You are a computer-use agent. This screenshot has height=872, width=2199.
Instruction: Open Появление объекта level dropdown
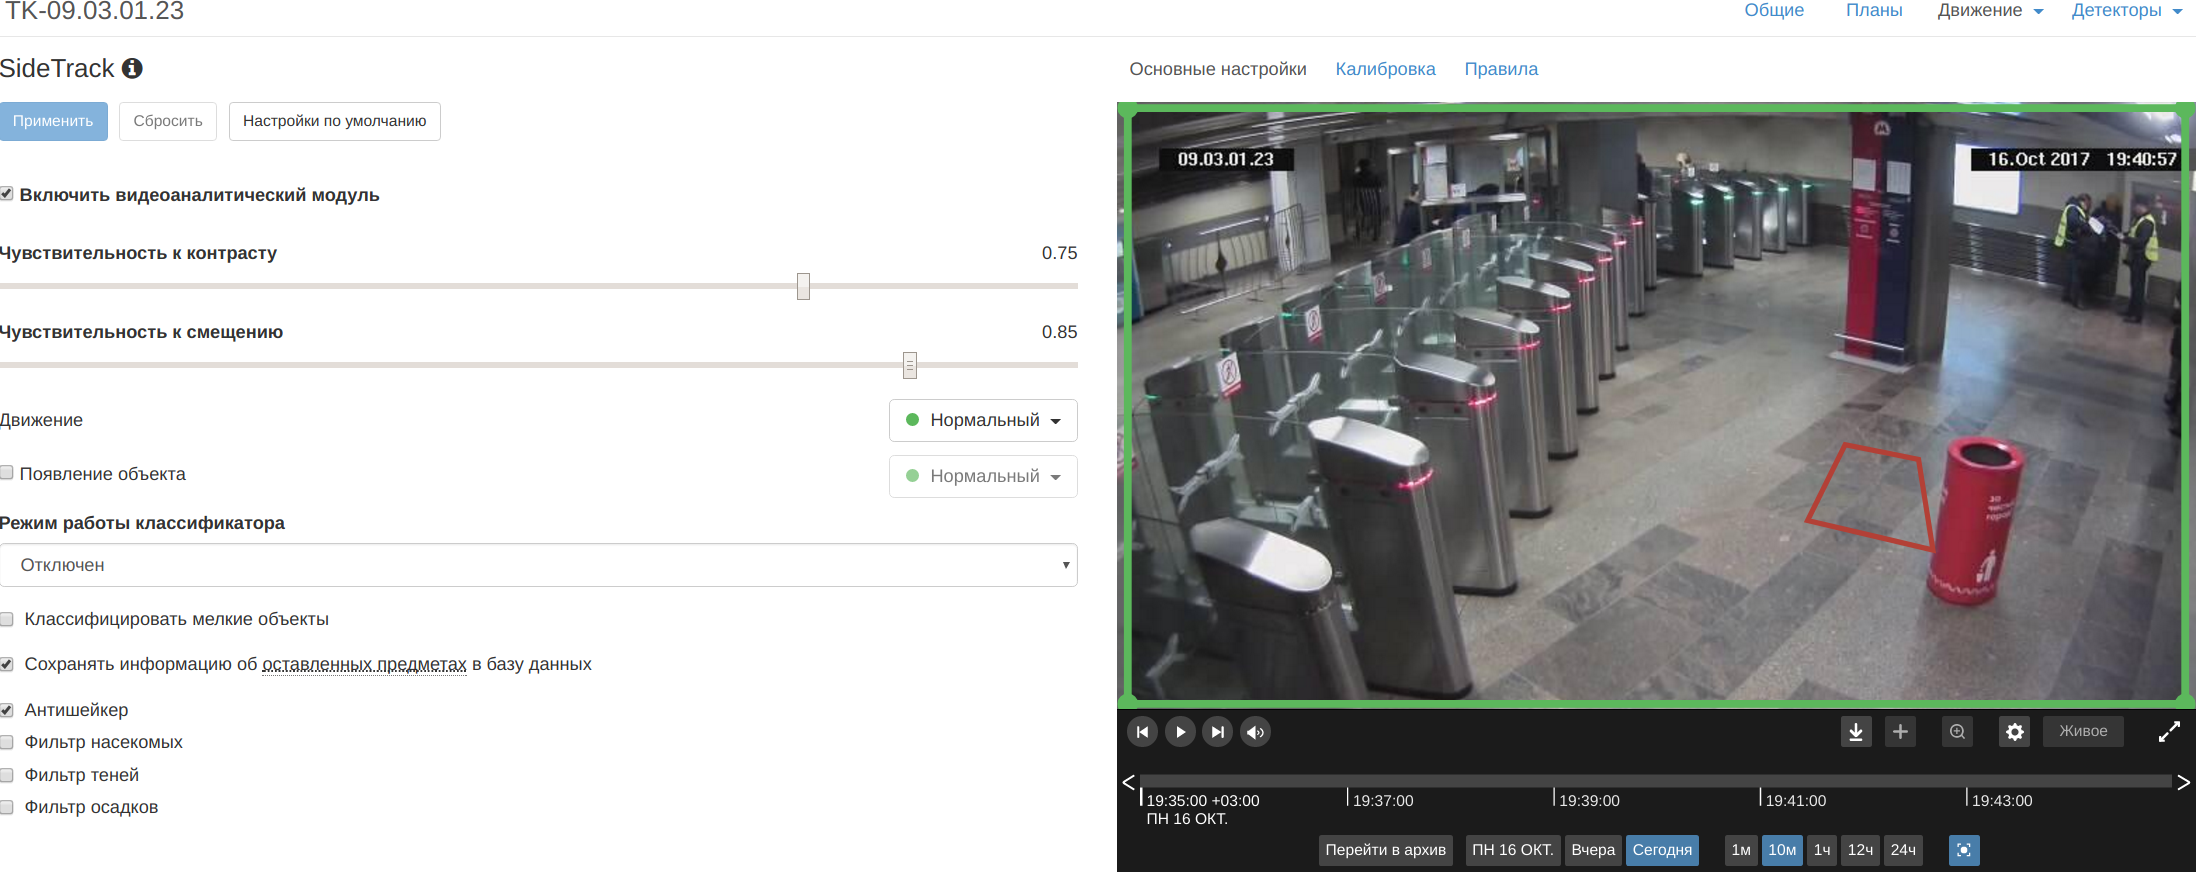tap(983, 476)
